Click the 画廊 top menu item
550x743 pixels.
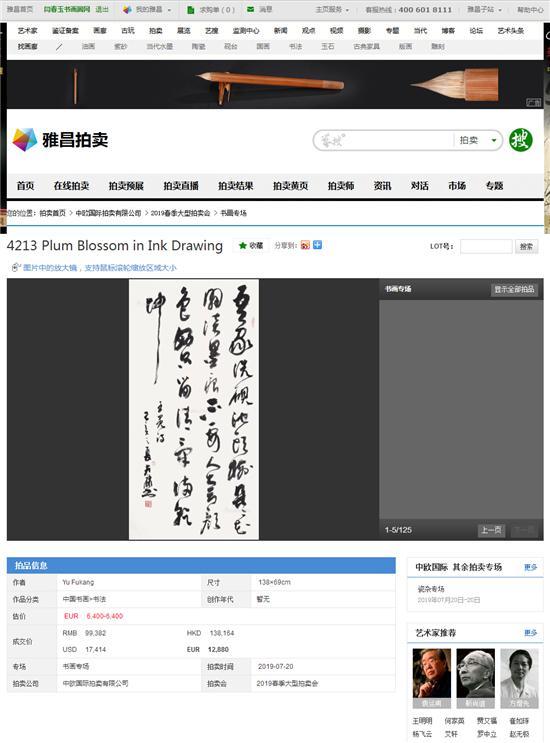(100, 30)
